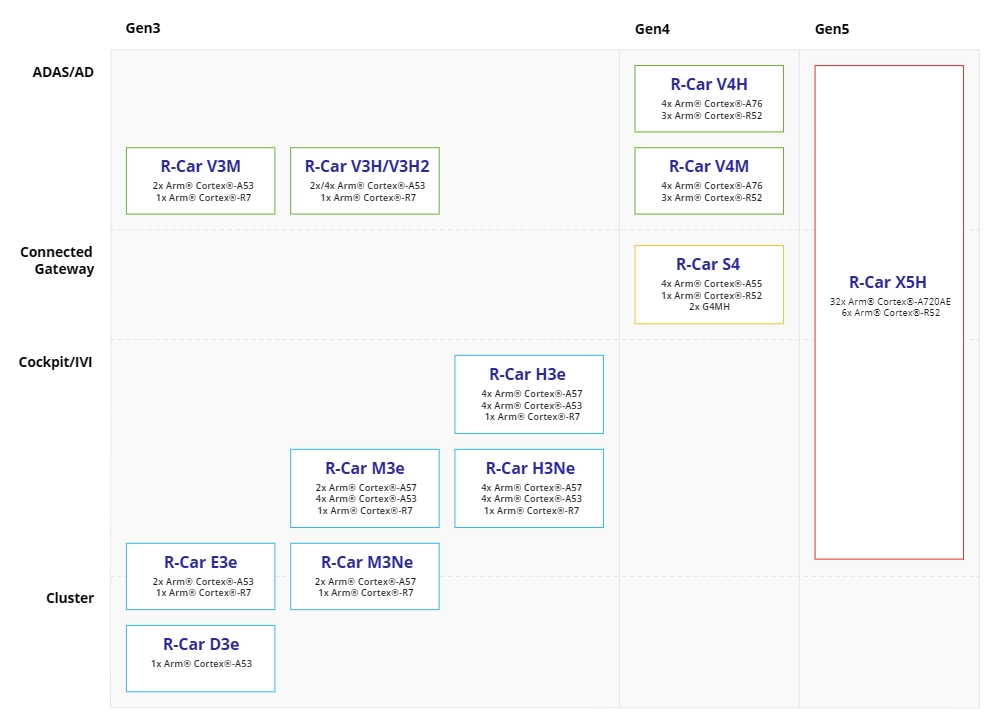Click the Gen4 column heading
The height and width of the screenshot is (720, 992).
tap(652, 29)
